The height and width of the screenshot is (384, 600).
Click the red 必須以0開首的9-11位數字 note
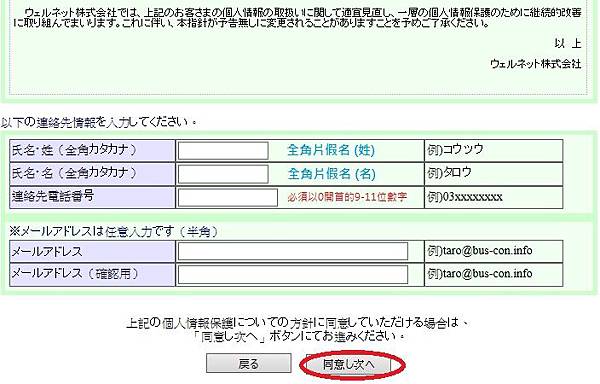pyautogui.click(x=347, y=197)
